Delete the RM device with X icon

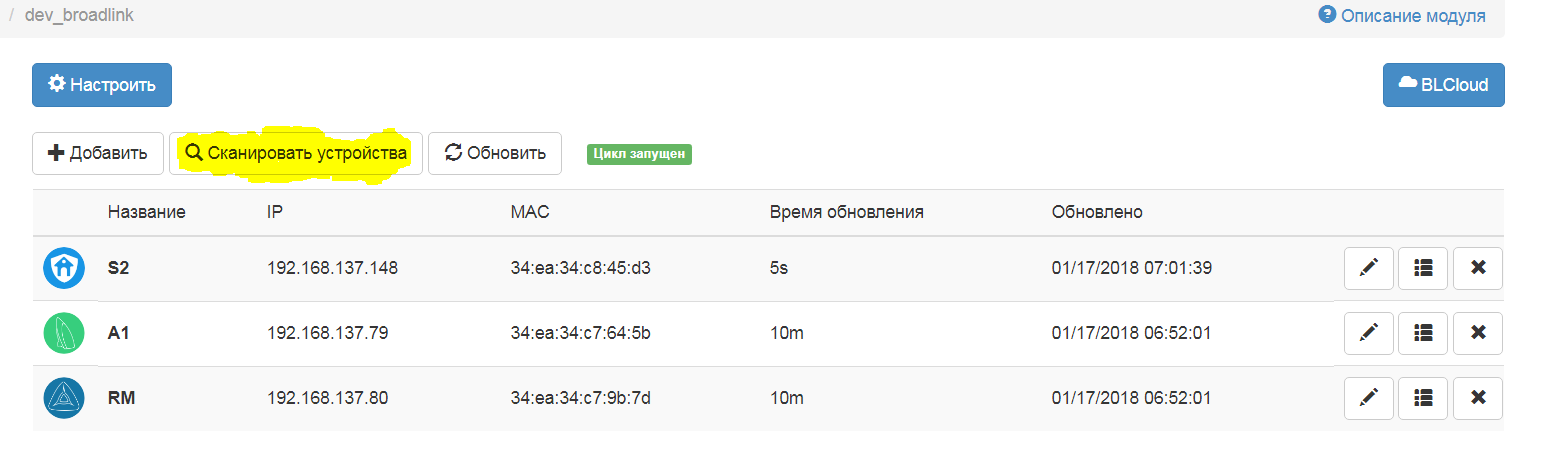click(x=1478, y=398)
